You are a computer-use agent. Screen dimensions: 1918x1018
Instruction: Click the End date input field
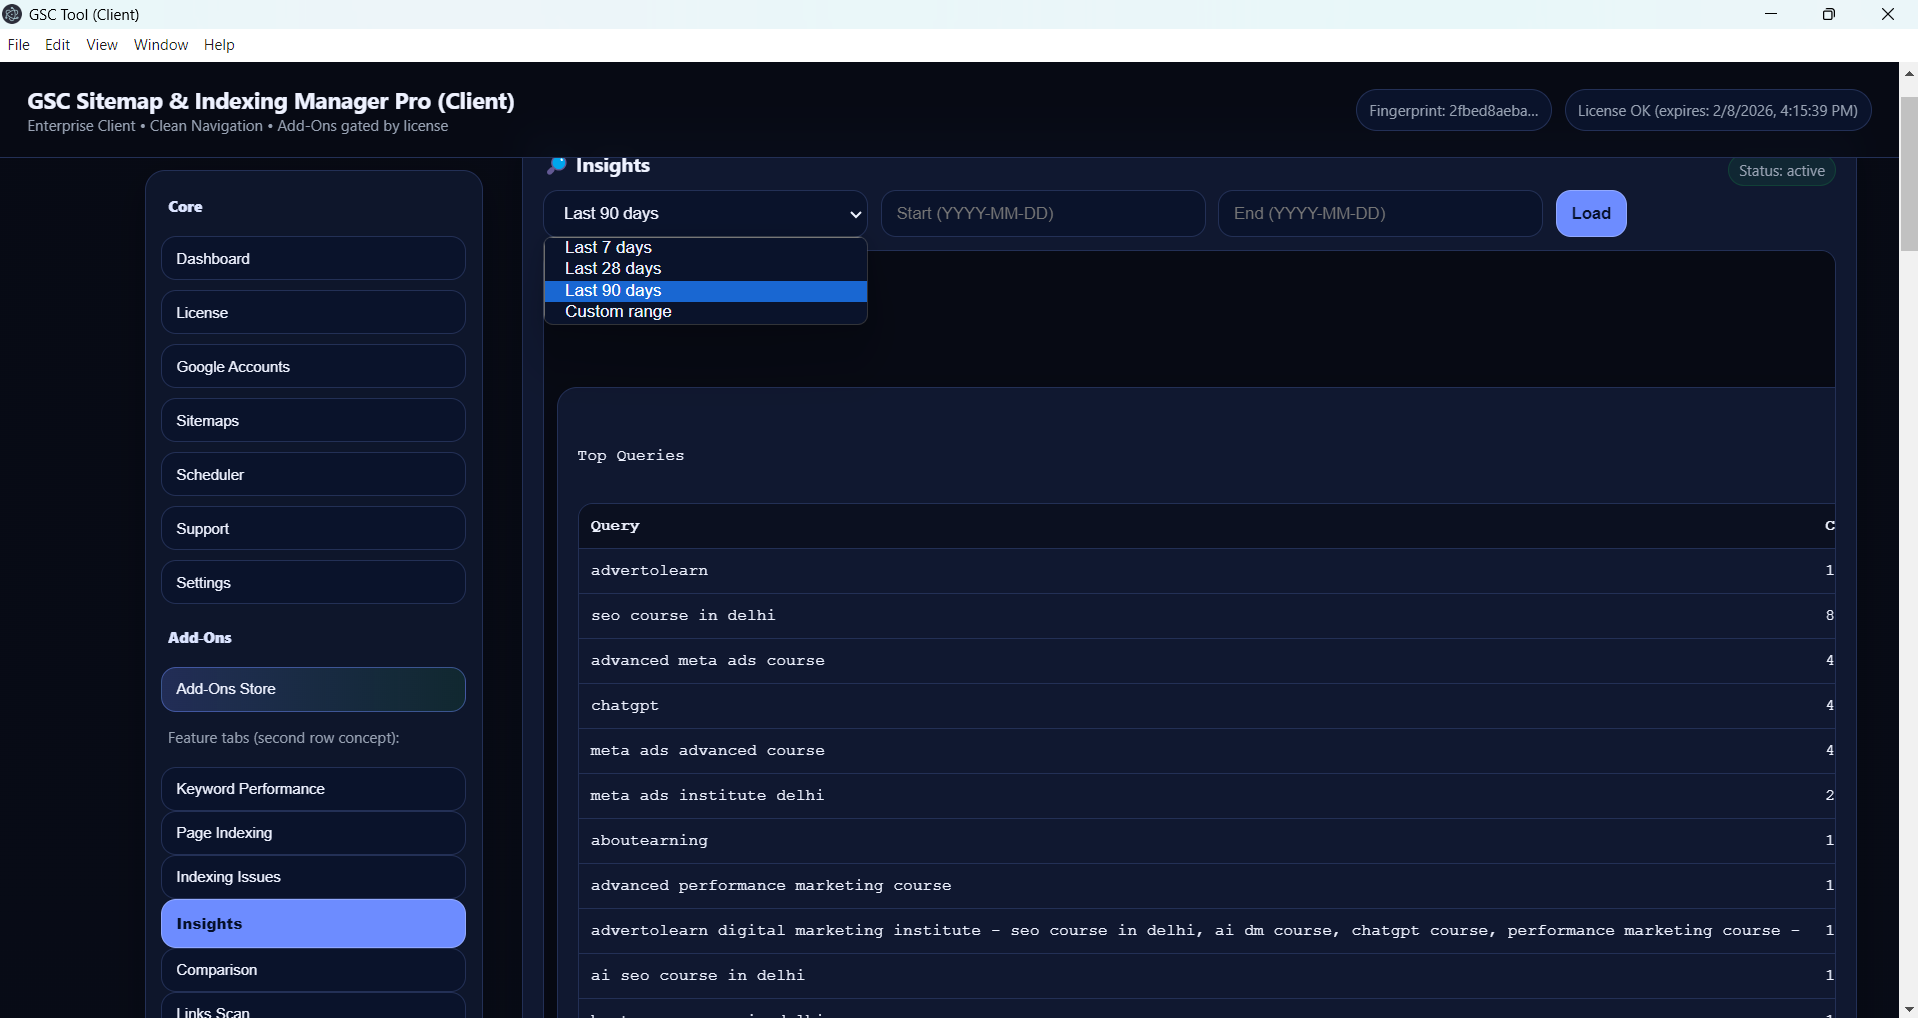1379,213
